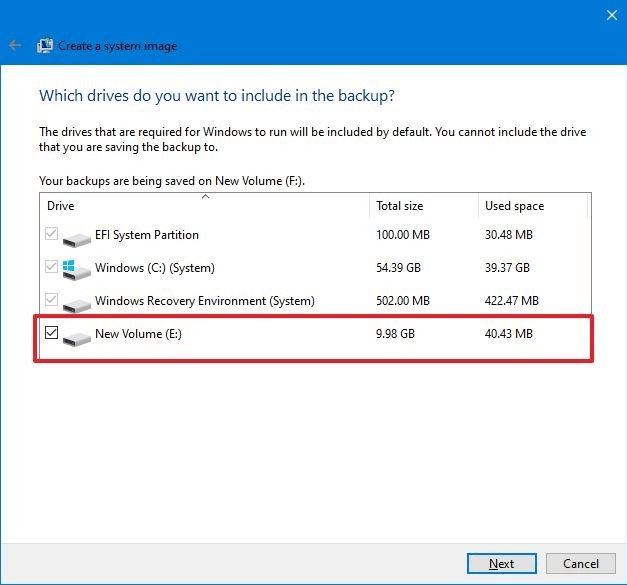Click the New Volume (E:) drive icon
The height and width of the screenshot is (585, 627).
click(76, 337)
